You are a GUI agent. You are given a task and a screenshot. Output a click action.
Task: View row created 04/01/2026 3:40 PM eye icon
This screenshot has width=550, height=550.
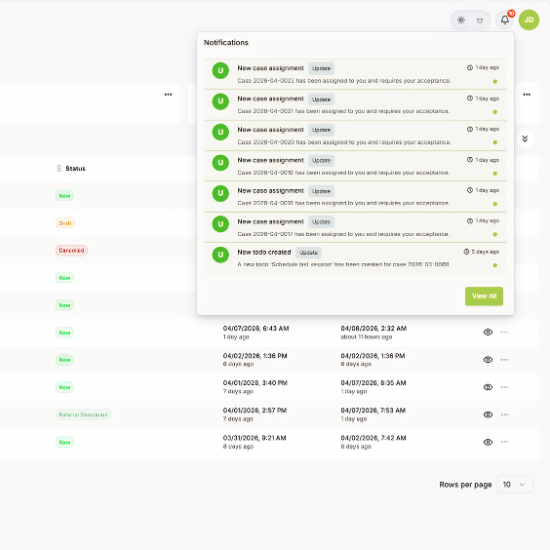tap(488, 387)
